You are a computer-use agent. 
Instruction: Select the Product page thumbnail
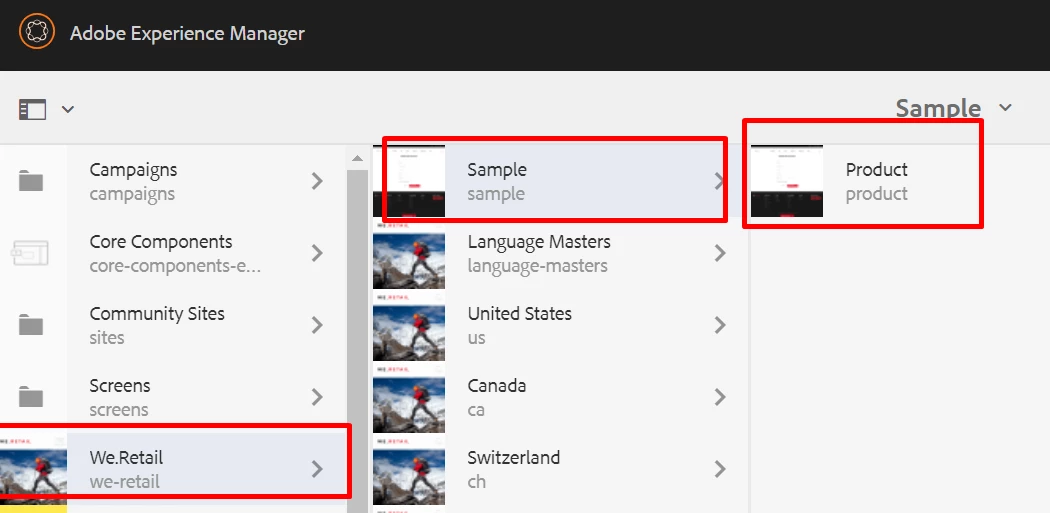787,181
